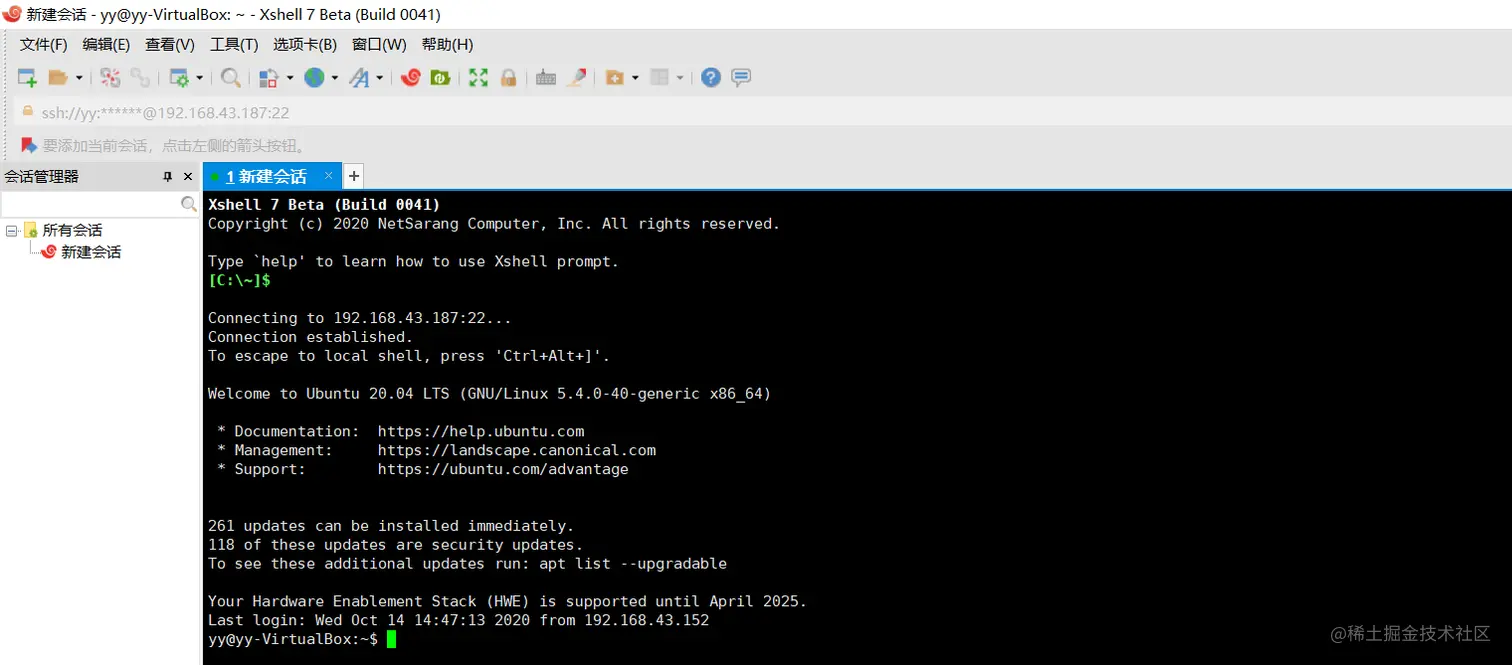Expand the color scheme dropdown arrow

290,77
